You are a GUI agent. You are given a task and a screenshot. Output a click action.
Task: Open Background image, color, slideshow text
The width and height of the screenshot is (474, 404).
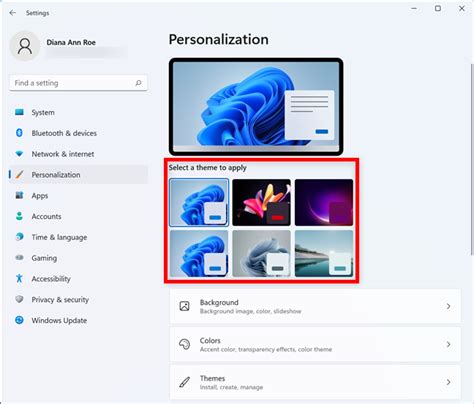[250, 311]
